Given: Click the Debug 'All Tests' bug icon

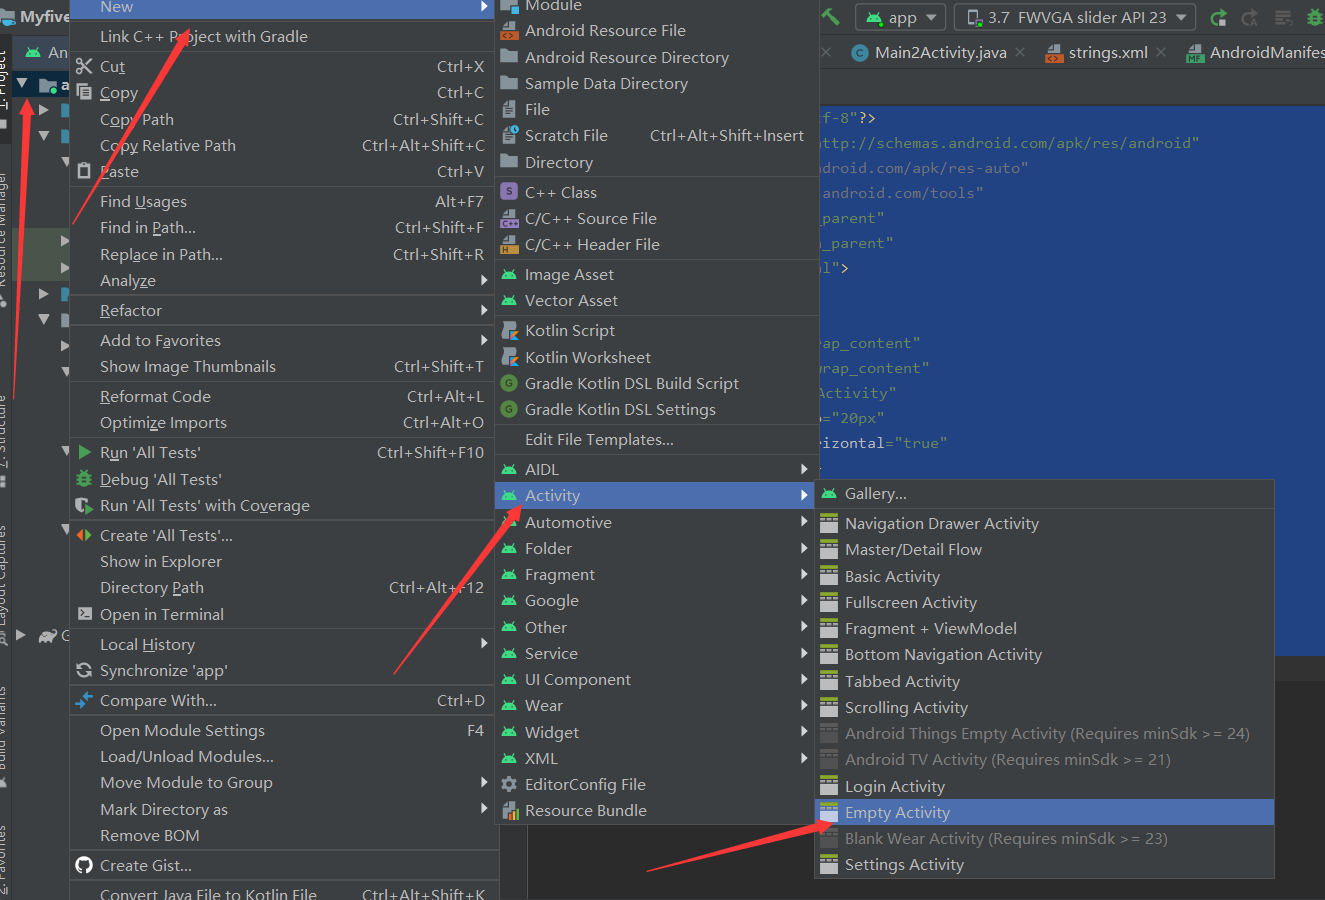Looking at the screenshot, I should pyautogui.click(x=84, y=479).
